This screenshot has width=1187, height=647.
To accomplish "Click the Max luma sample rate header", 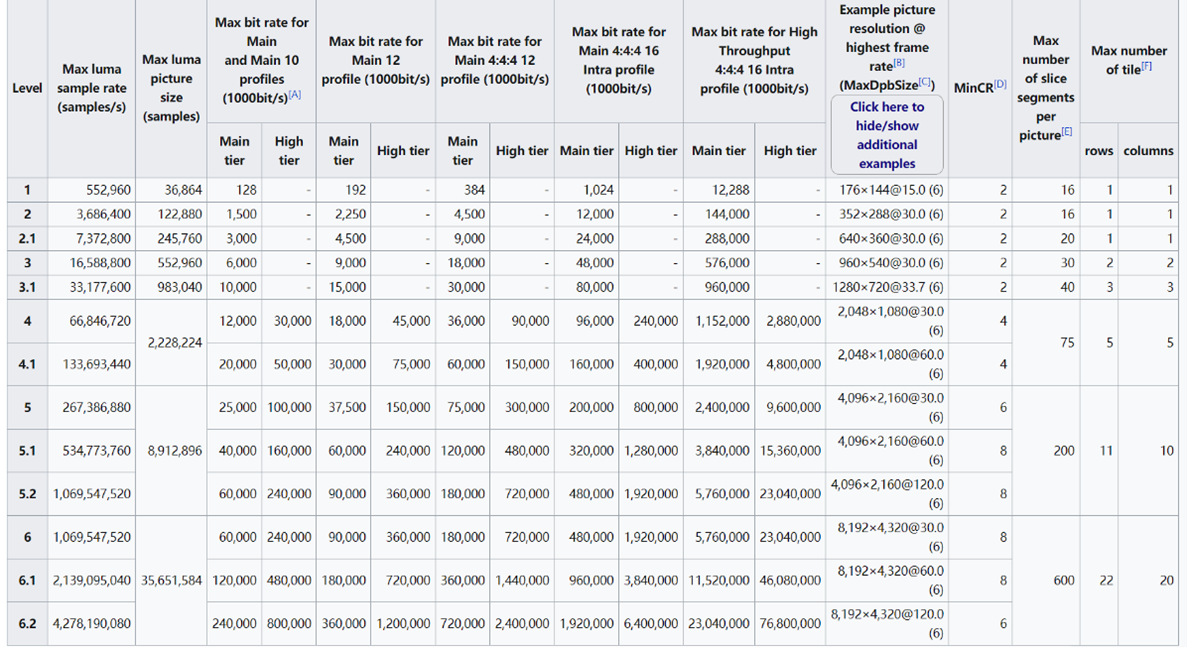I will click(94, 88).
